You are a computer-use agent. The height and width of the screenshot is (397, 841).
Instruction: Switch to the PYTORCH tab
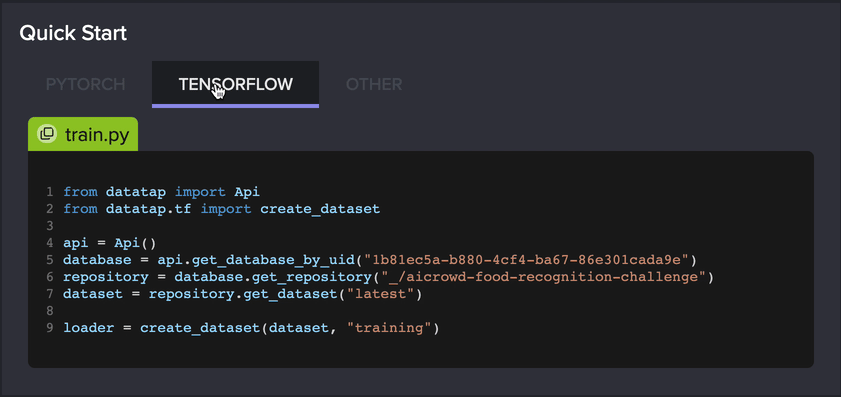tap(86, 84)
